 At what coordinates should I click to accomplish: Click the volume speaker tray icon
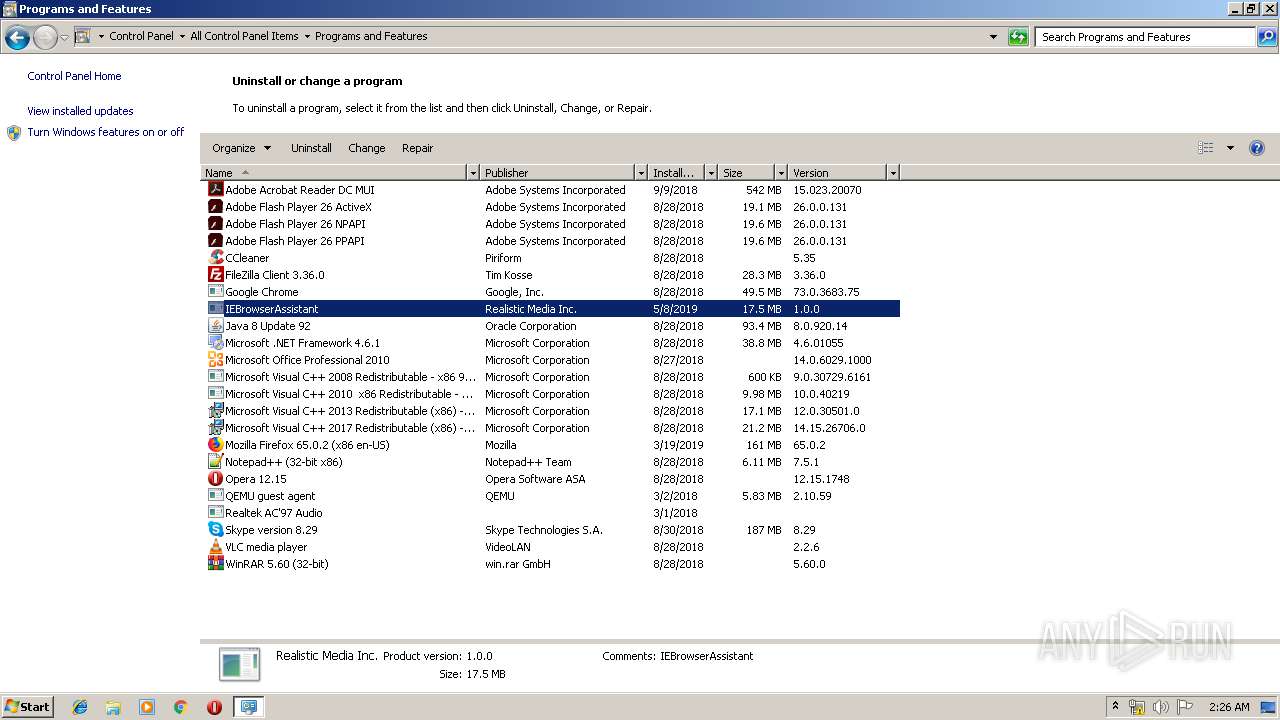point(1161,707)
